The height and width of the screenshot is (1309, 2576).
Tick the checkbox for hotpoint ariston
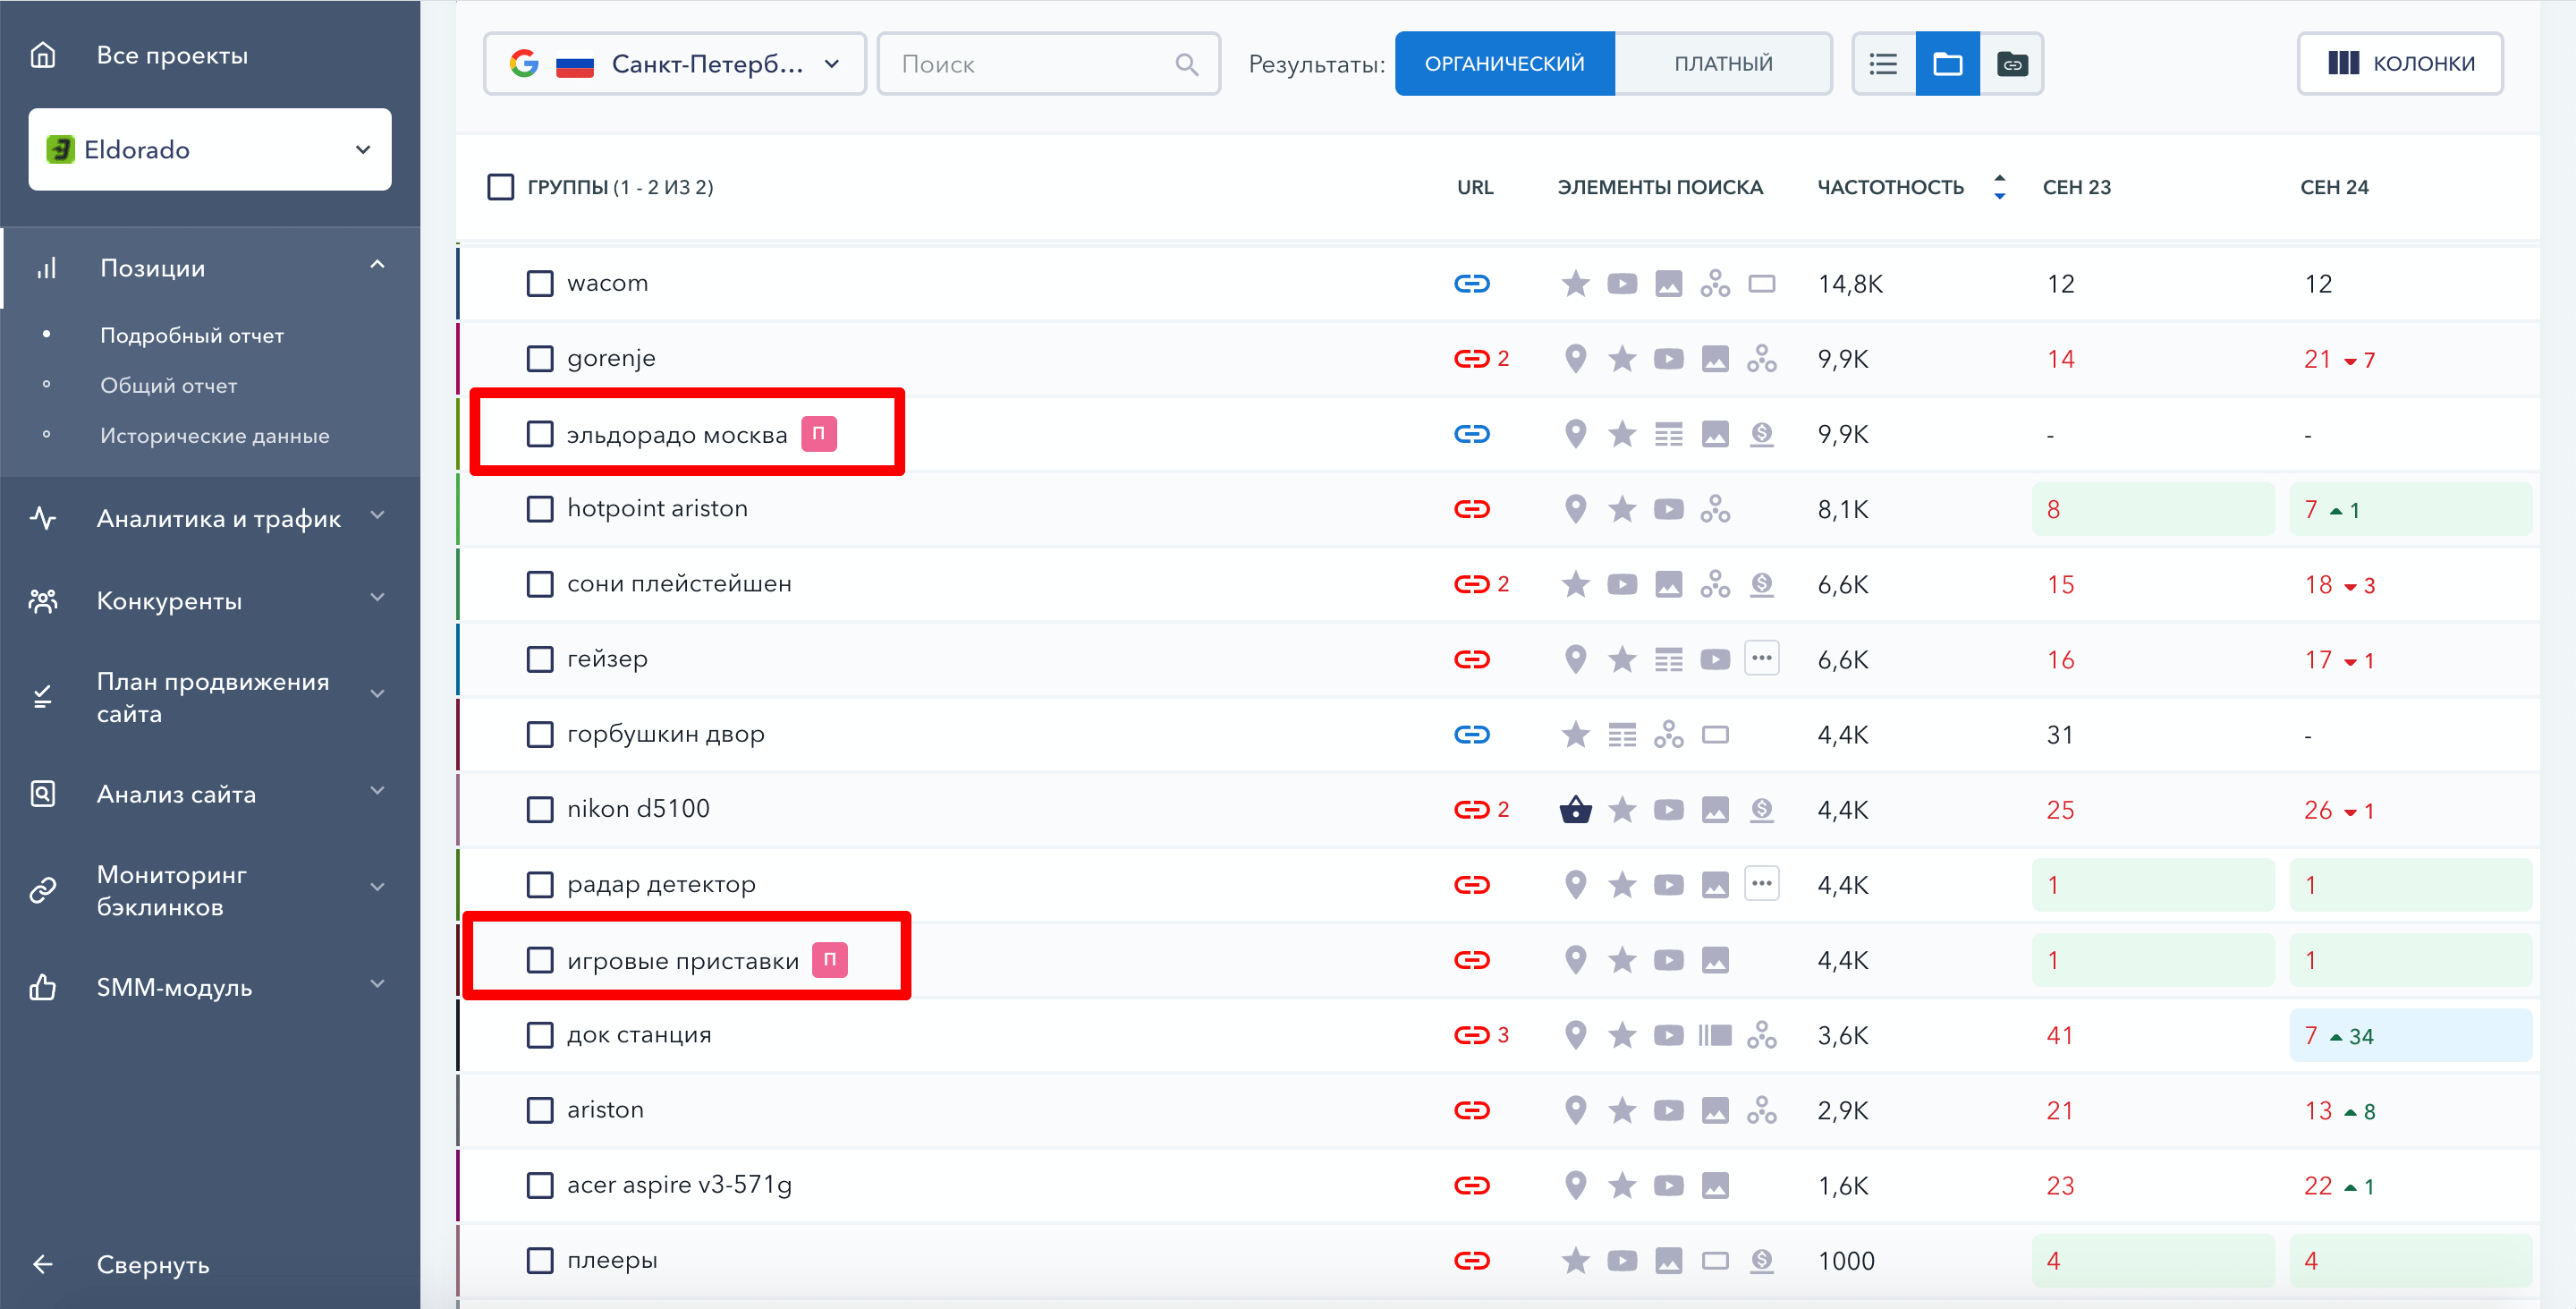pos(540,509)
